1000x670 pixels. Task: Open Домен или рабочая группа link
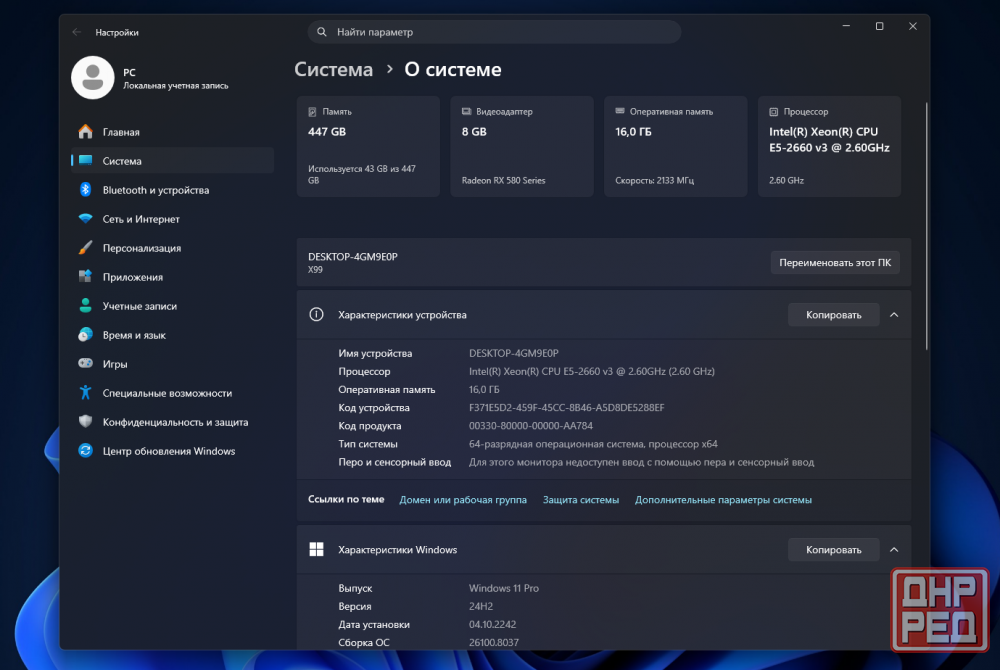[x=463, y=500]
